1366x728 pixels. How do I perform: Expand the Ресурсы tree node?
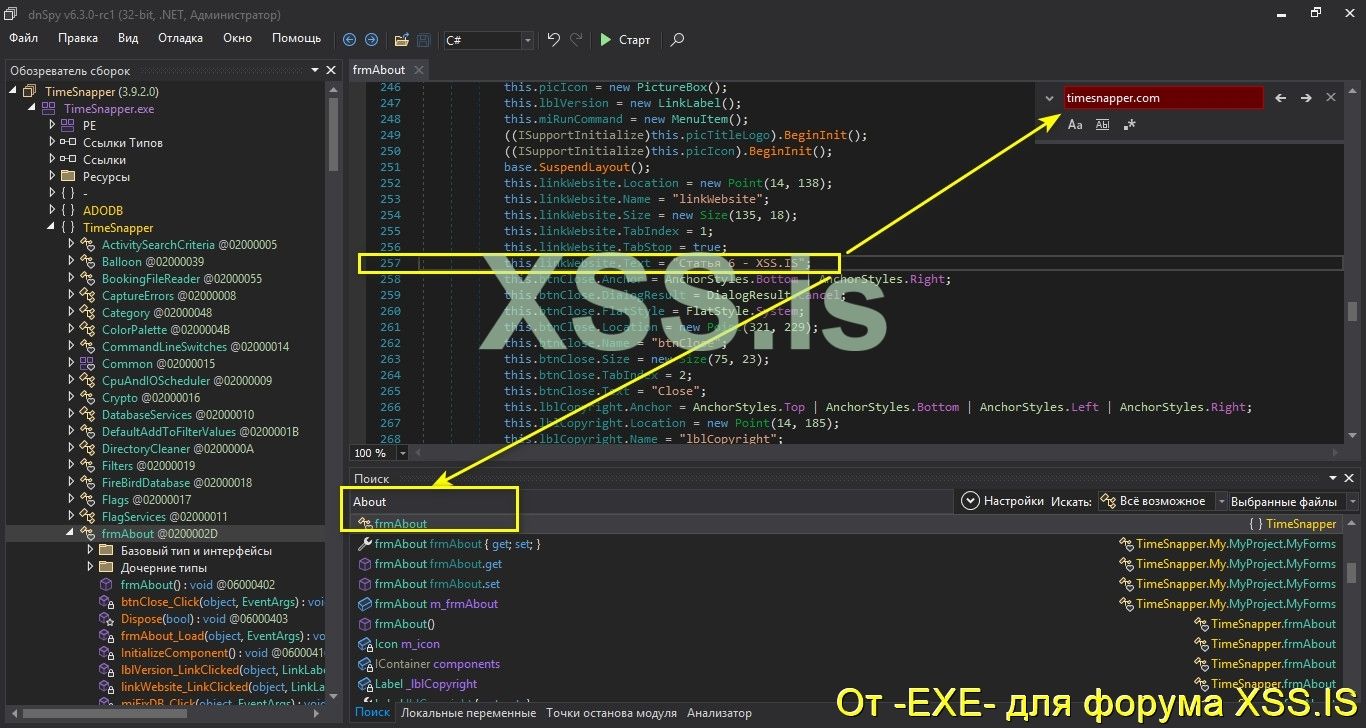(52, 177)
